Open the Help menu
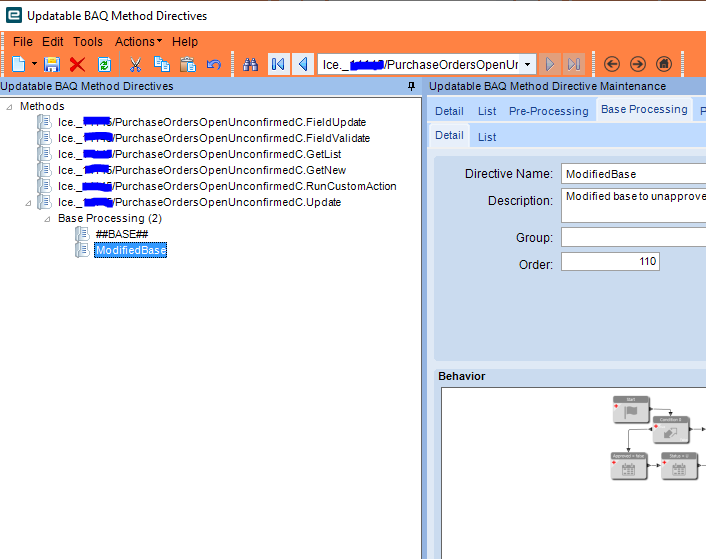The width and height of the screenshot is (706, 559). (185, 42)
